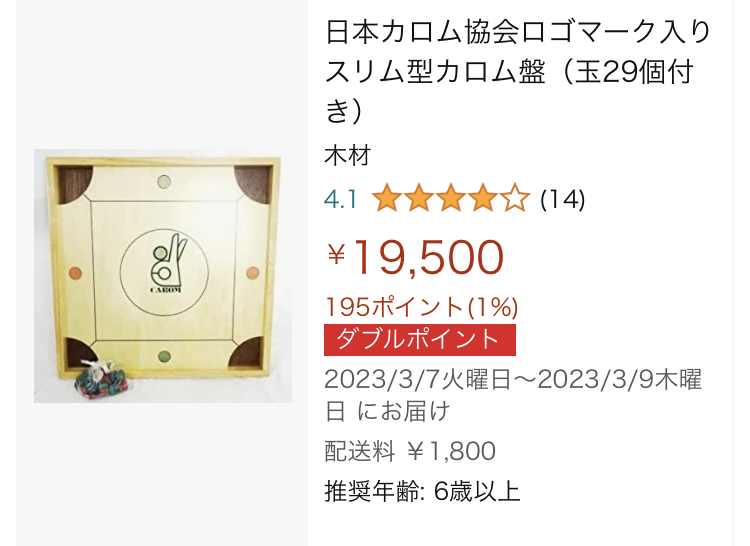
Task: Click the ¥19,500 price
Action: (x=415, y=257)
